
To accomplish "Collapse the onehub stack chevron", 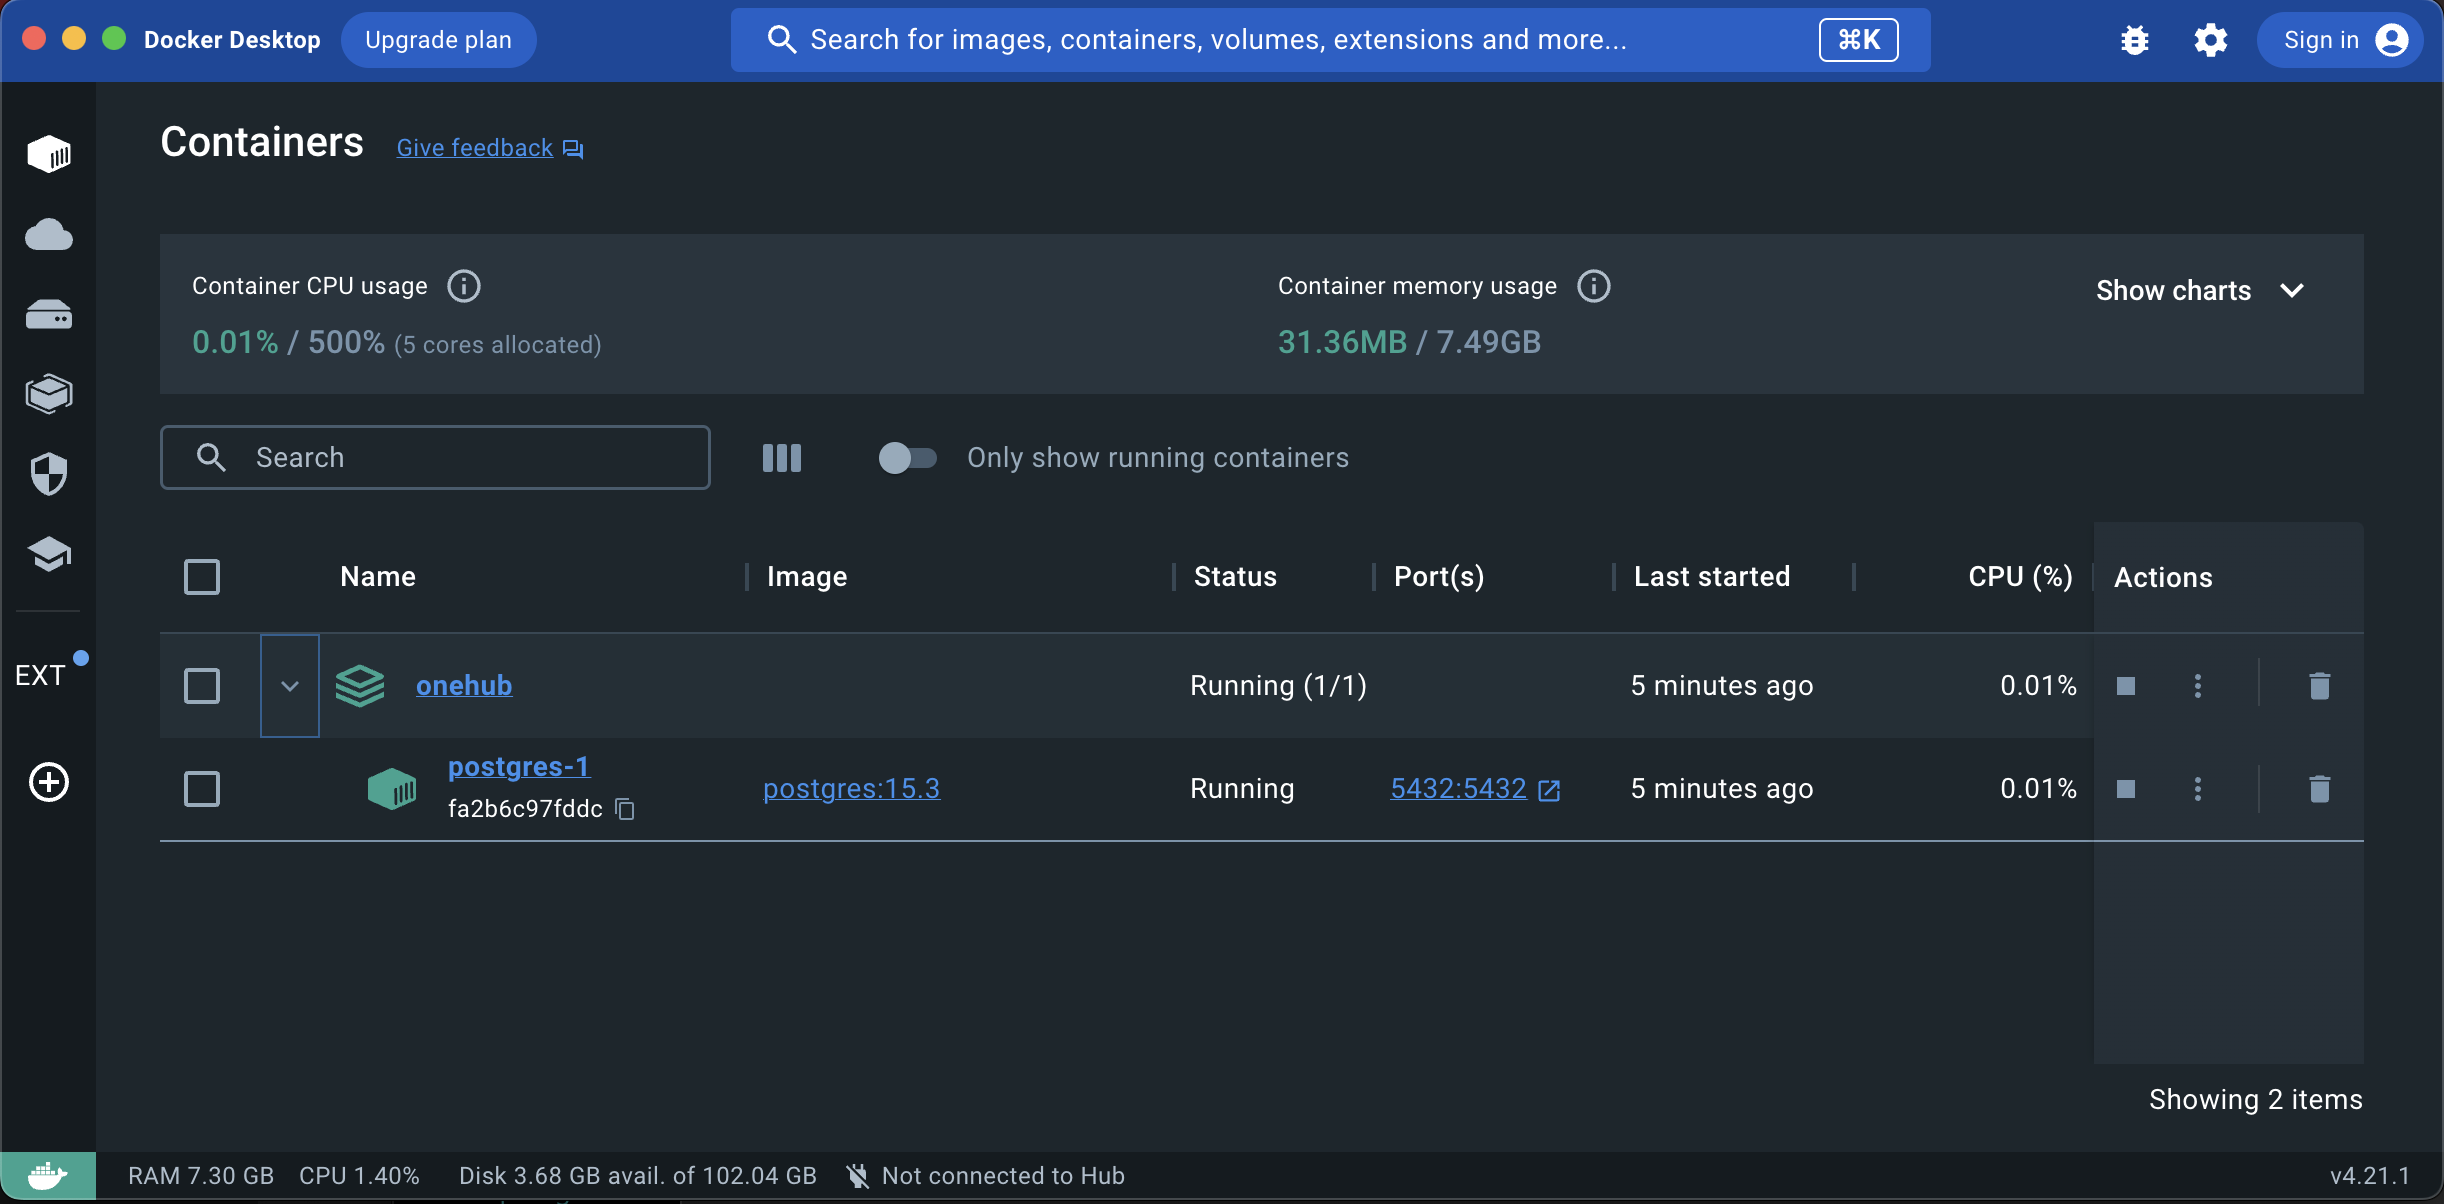I will (x=290, y=686).
